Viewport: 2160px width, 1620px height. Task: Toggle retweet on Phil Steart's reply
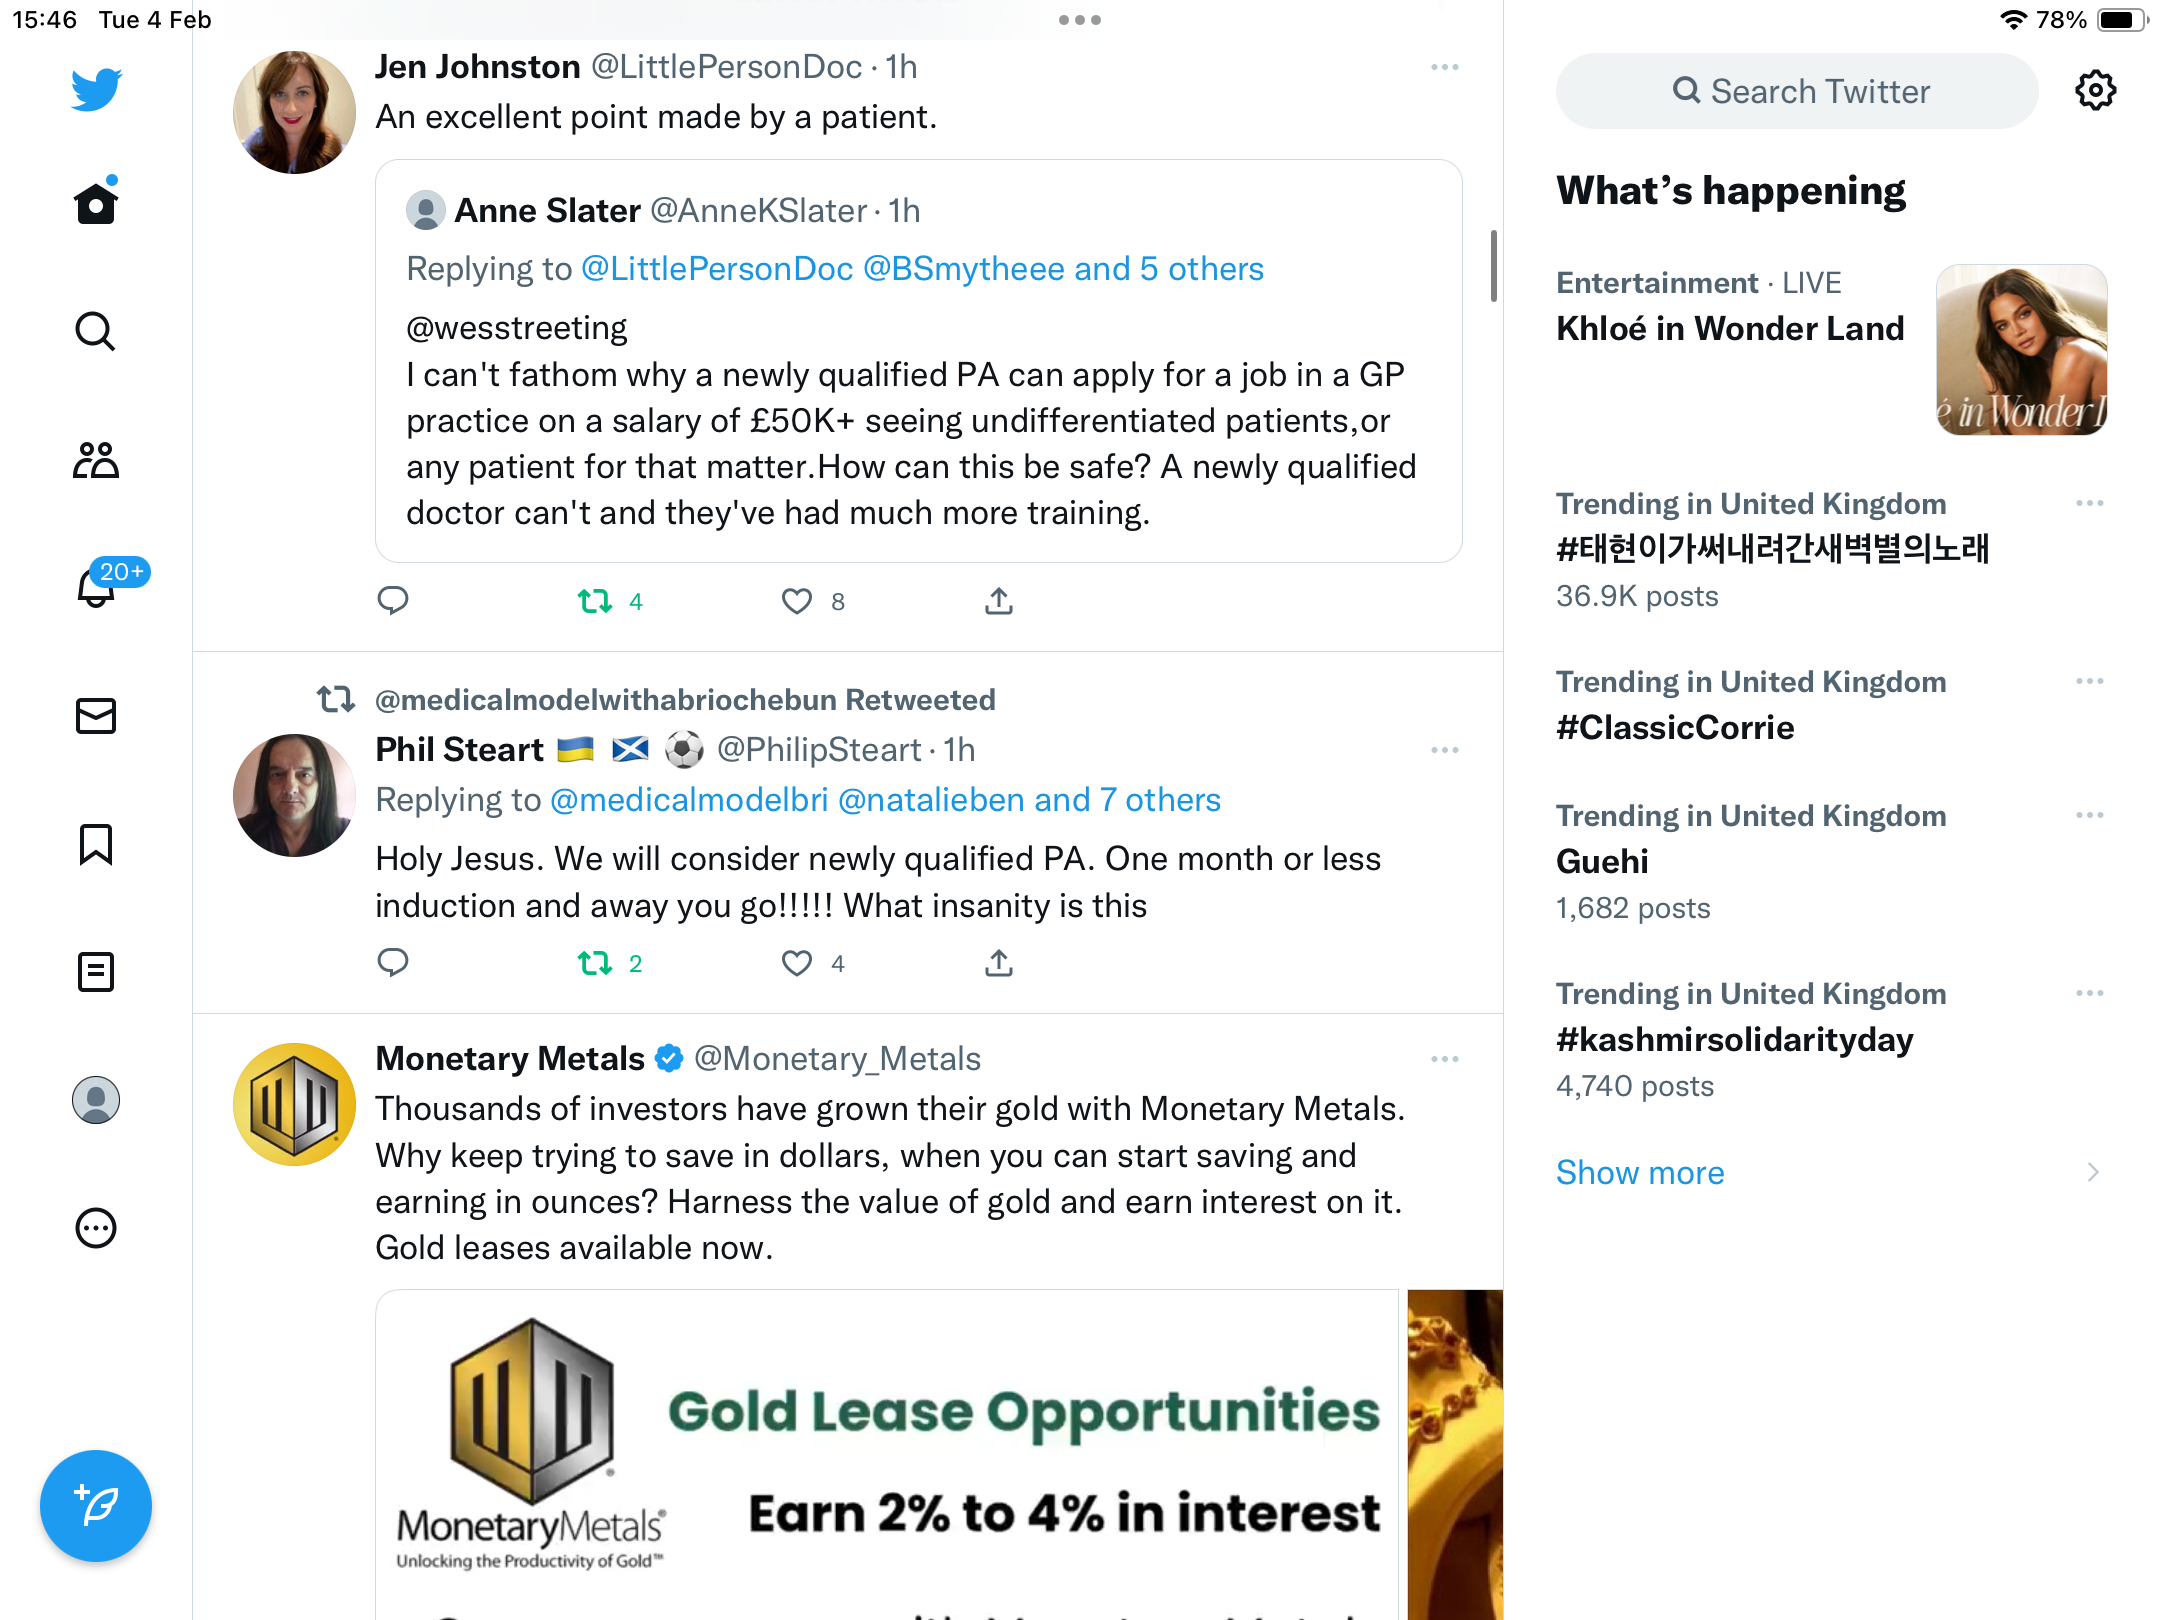tap(595, 963)
